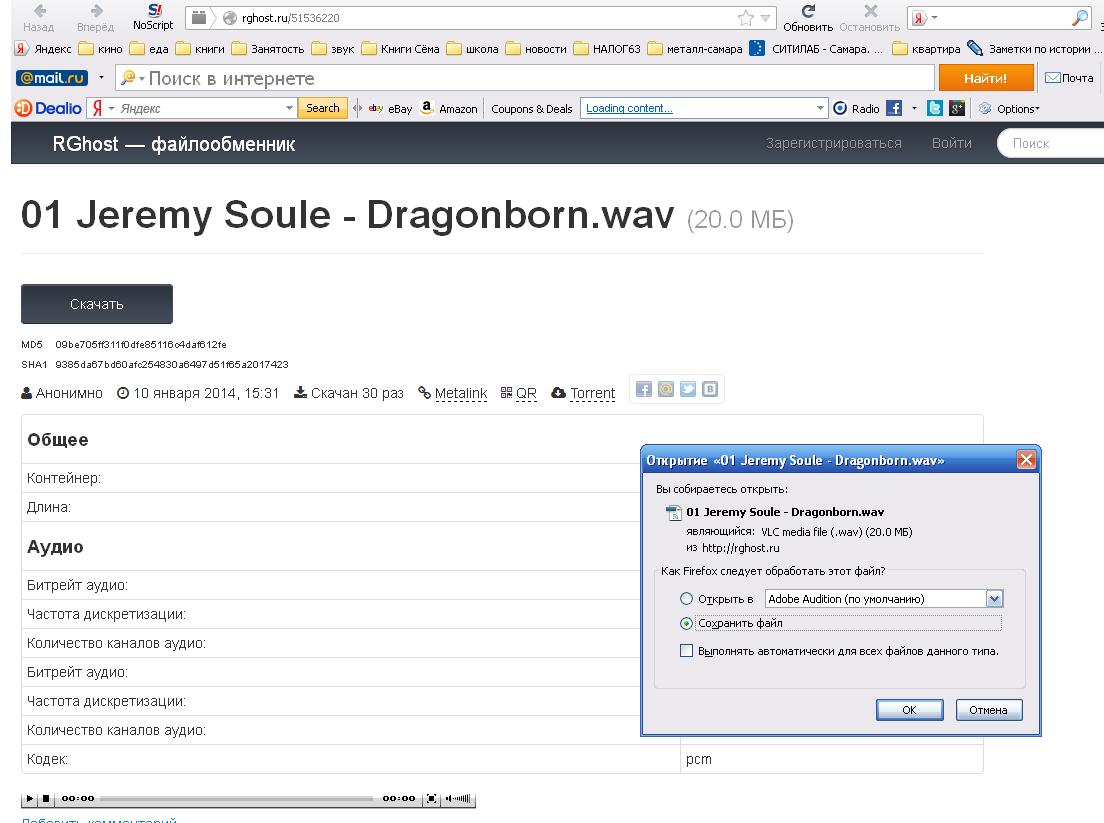Toggle fullscreen icon in the audio player

431,799
